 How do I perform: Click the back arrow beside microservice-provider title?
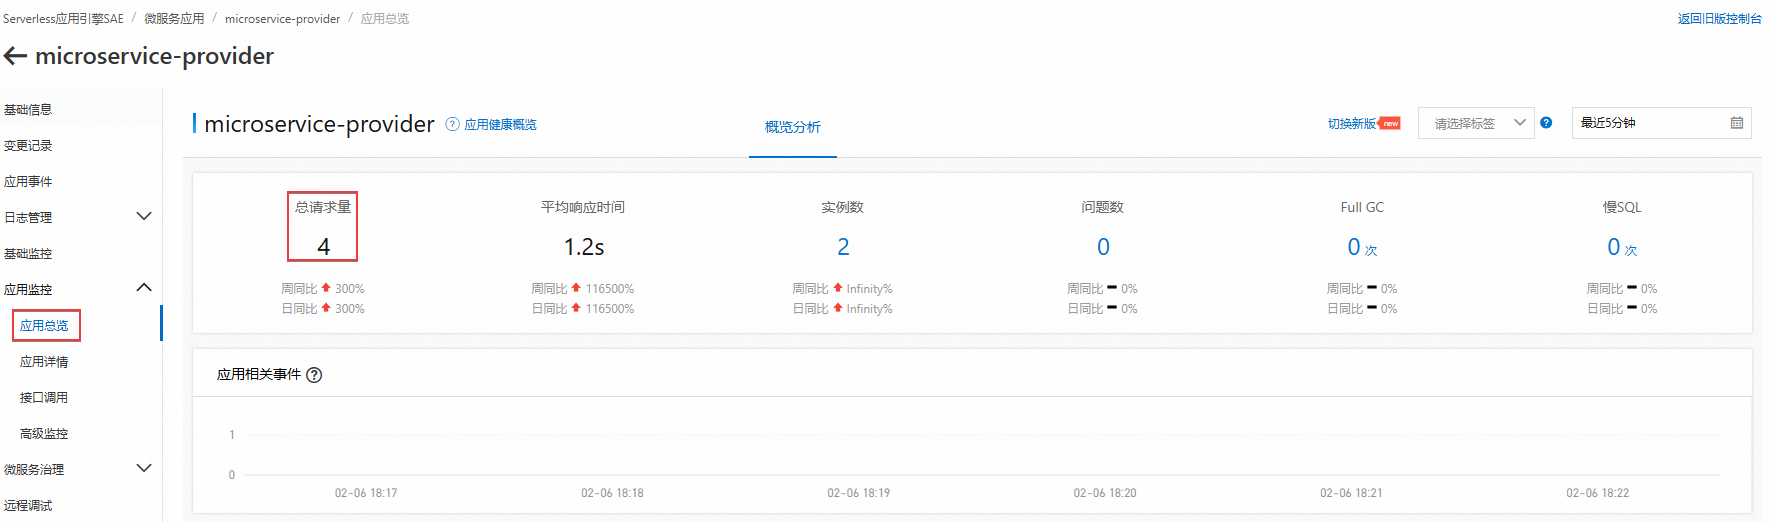pyautogui.click(x=15, y=56)
